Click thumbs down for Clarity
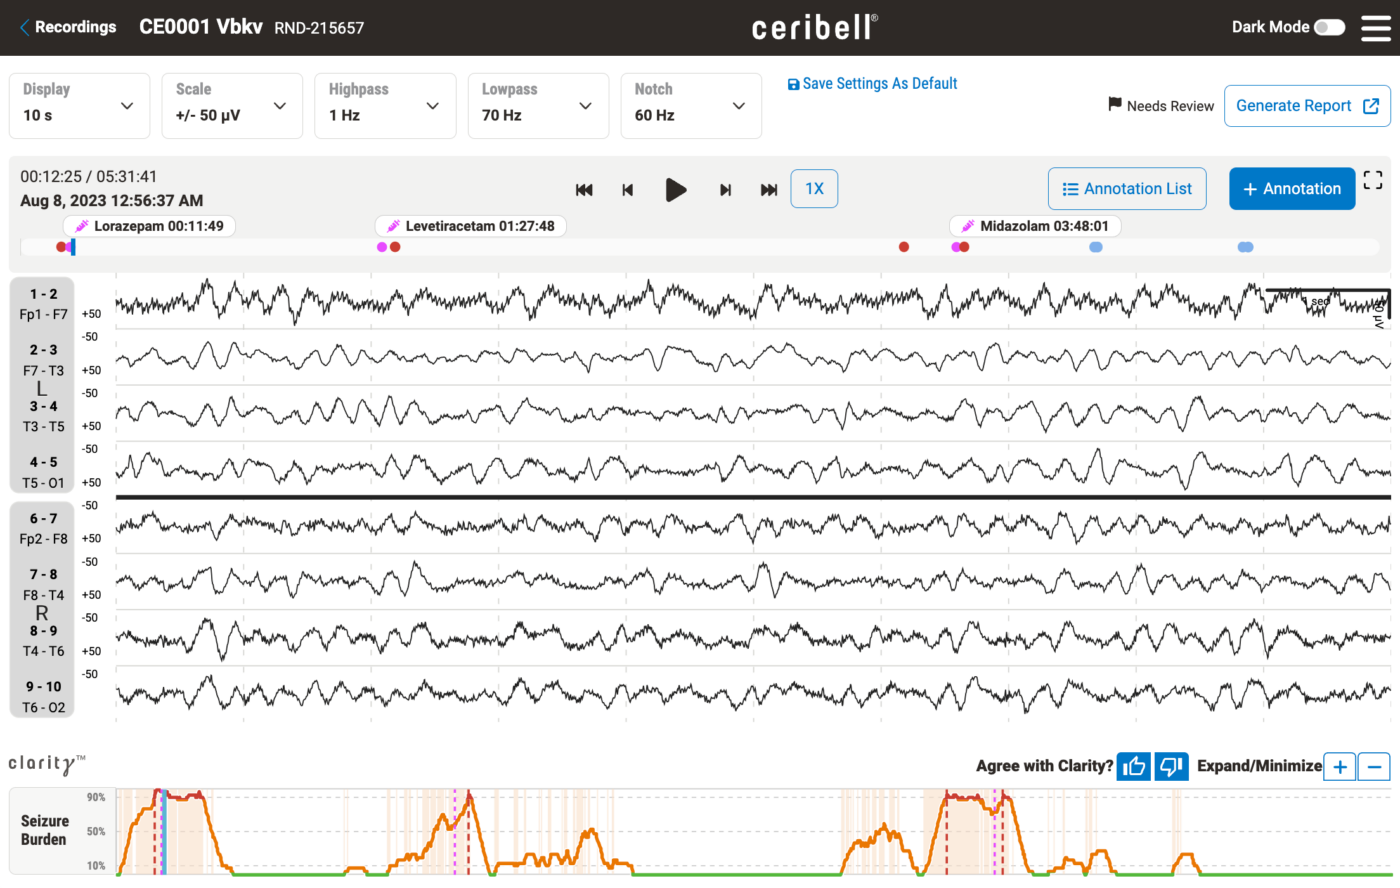 pyautogui.click(x=1171, y=766)
